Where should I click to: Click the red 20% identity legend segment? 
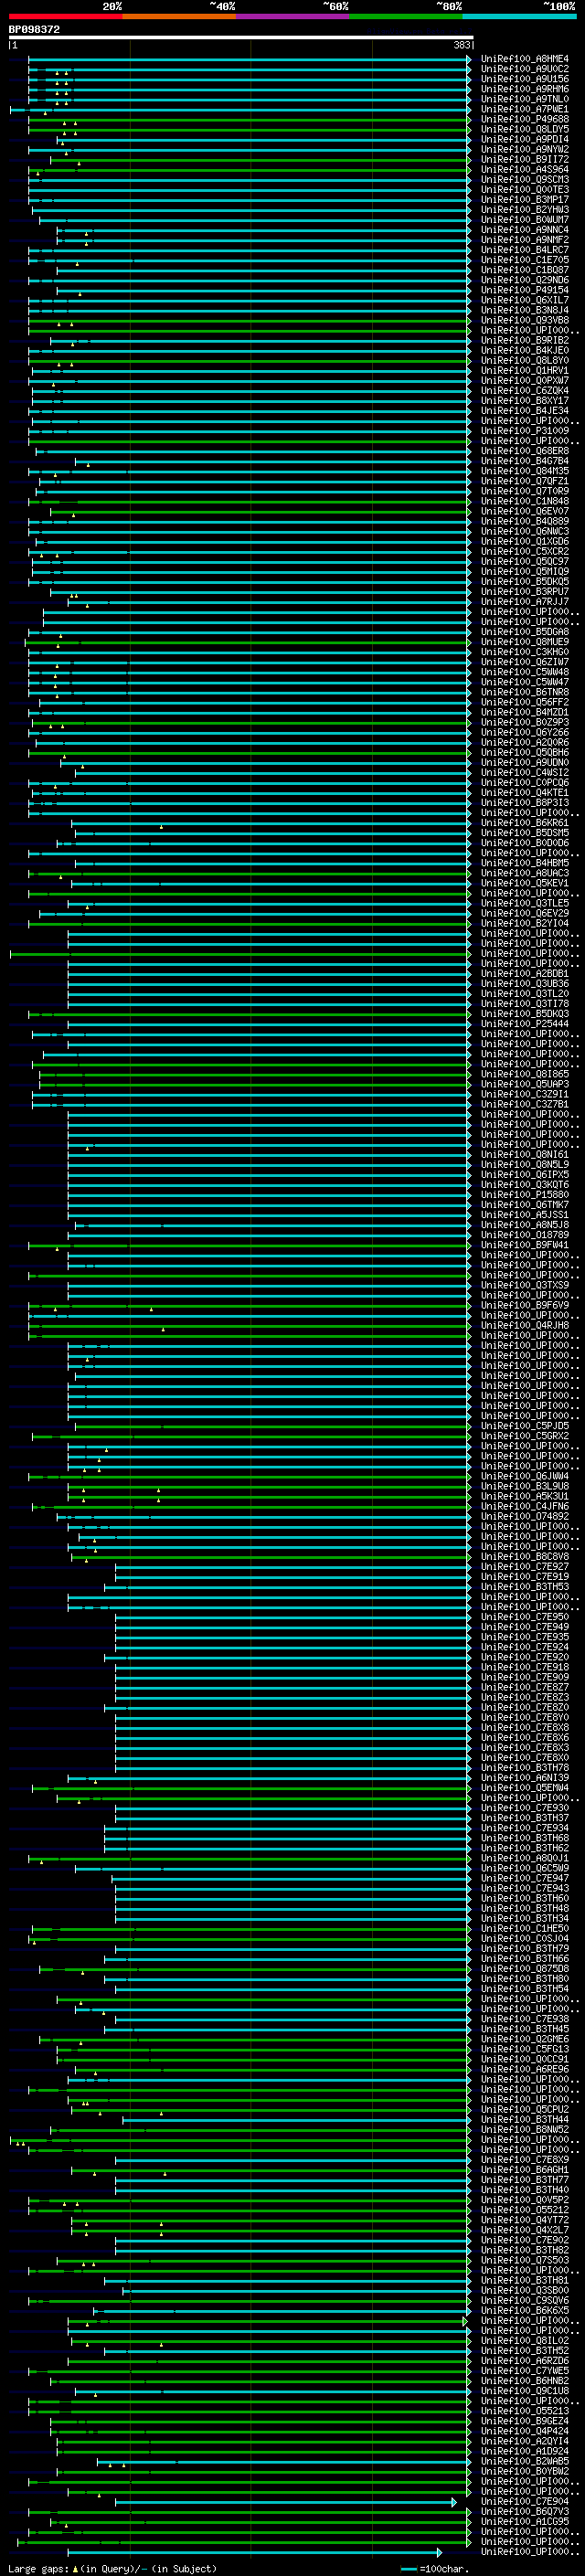66,16
